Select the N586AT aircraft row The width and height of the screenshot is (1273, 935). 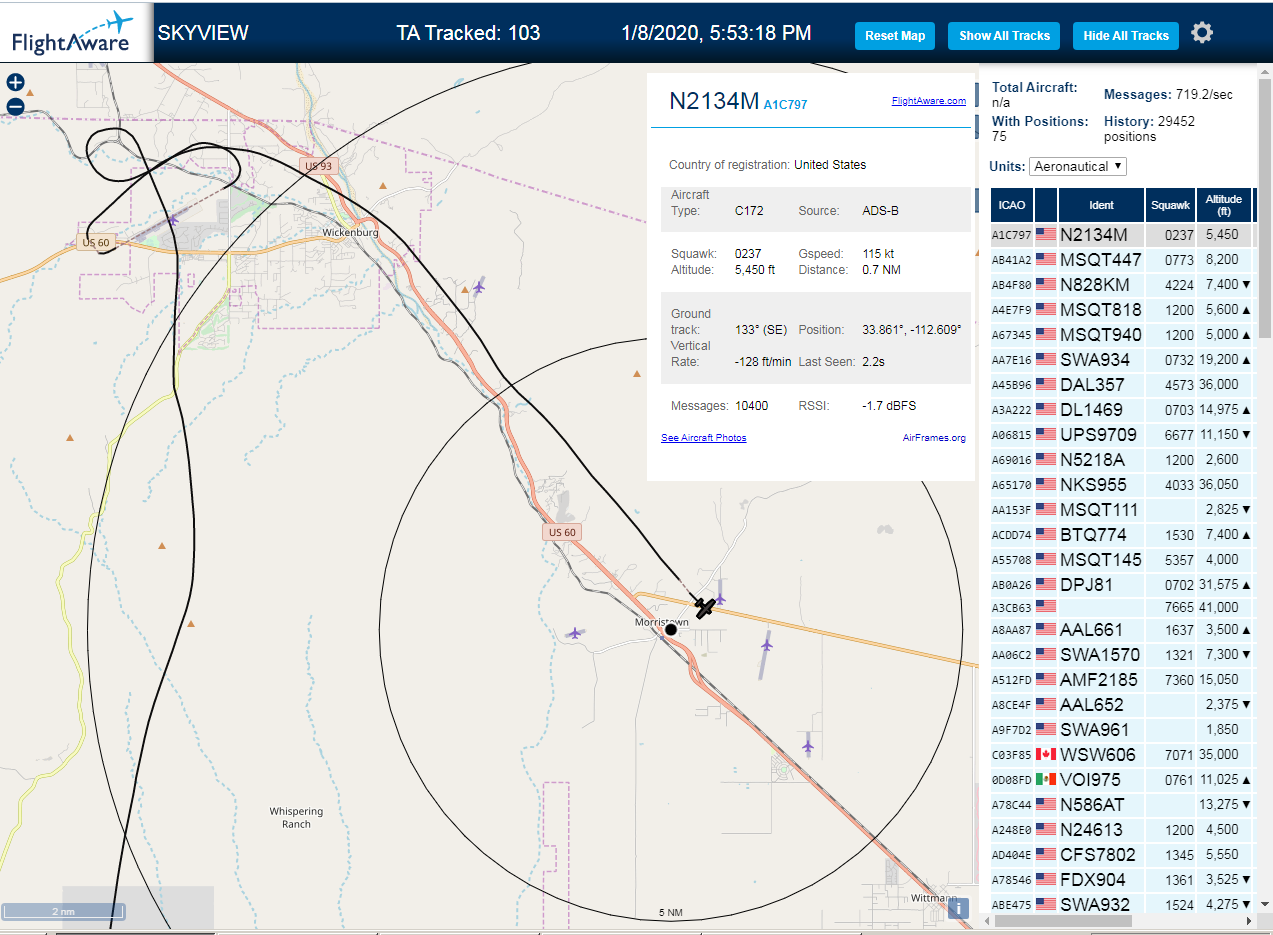pyautogui.click(x=1123, y=804)
